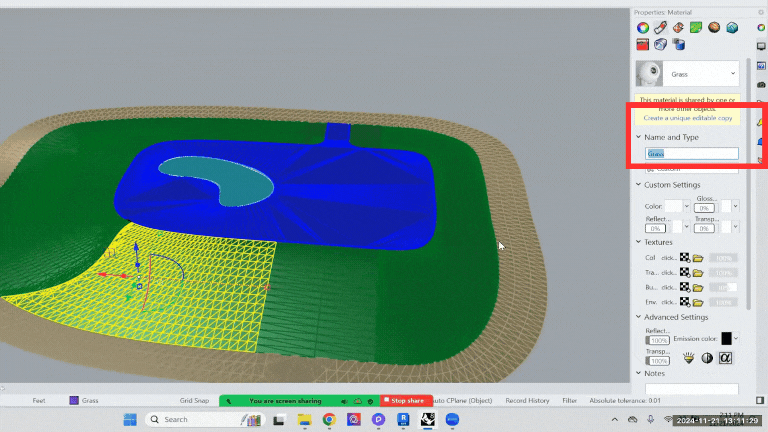Screen dimensions: 768x432
Task: Click the Grass material preview thumbnail
Action: (x=649, y=73)
